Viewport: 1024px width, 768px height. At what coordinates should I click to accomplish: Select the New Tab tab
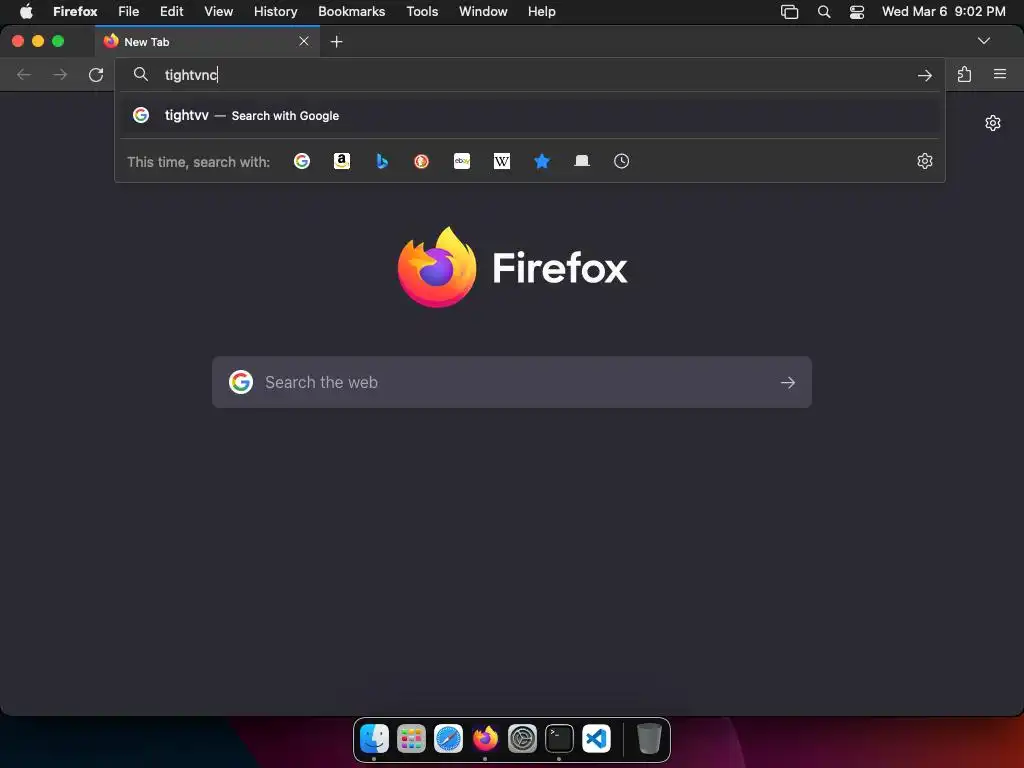click(x=207, y=42)
